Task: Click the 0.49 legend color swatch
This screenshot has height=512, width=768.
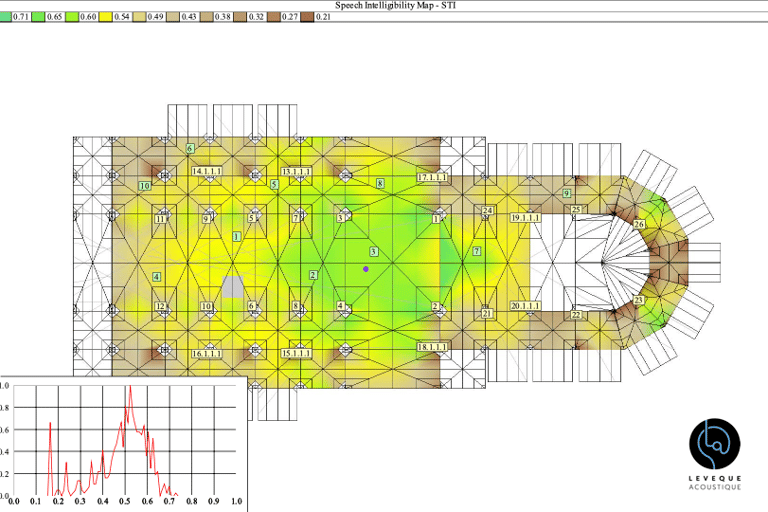Action: (139, 17)
